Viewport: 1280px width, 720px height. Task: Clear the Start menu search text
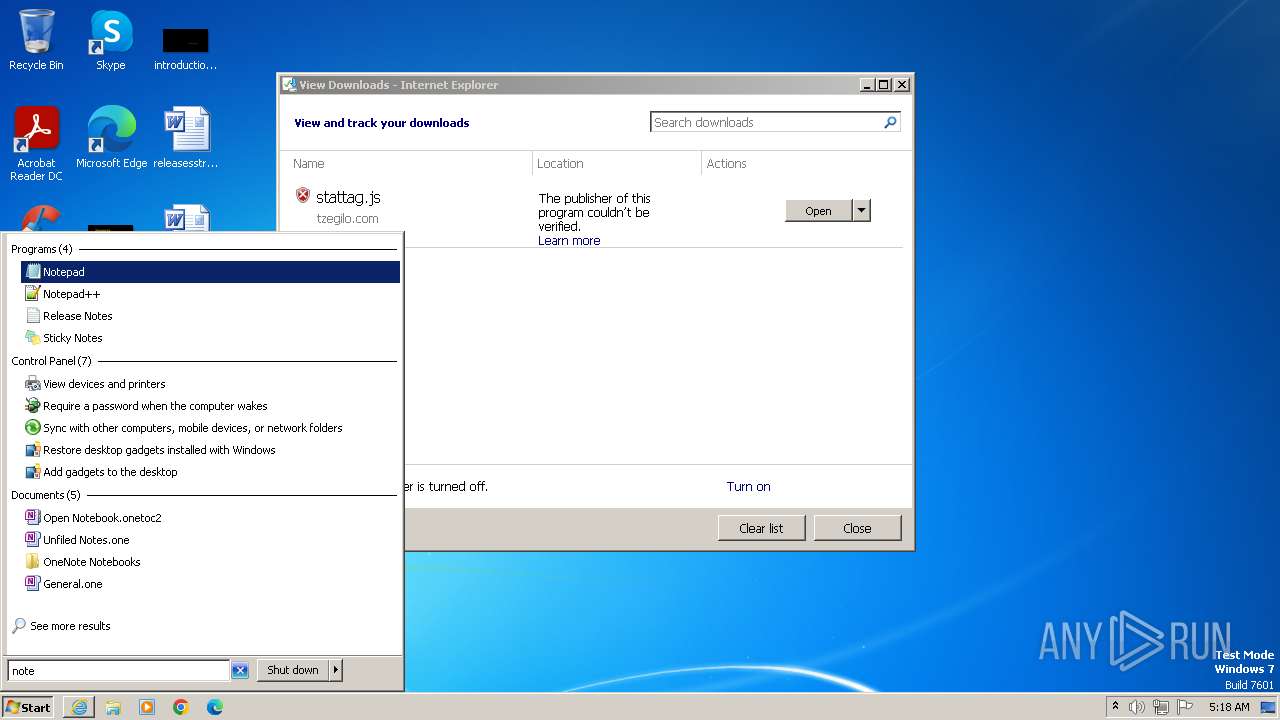[x=240, y=671]
